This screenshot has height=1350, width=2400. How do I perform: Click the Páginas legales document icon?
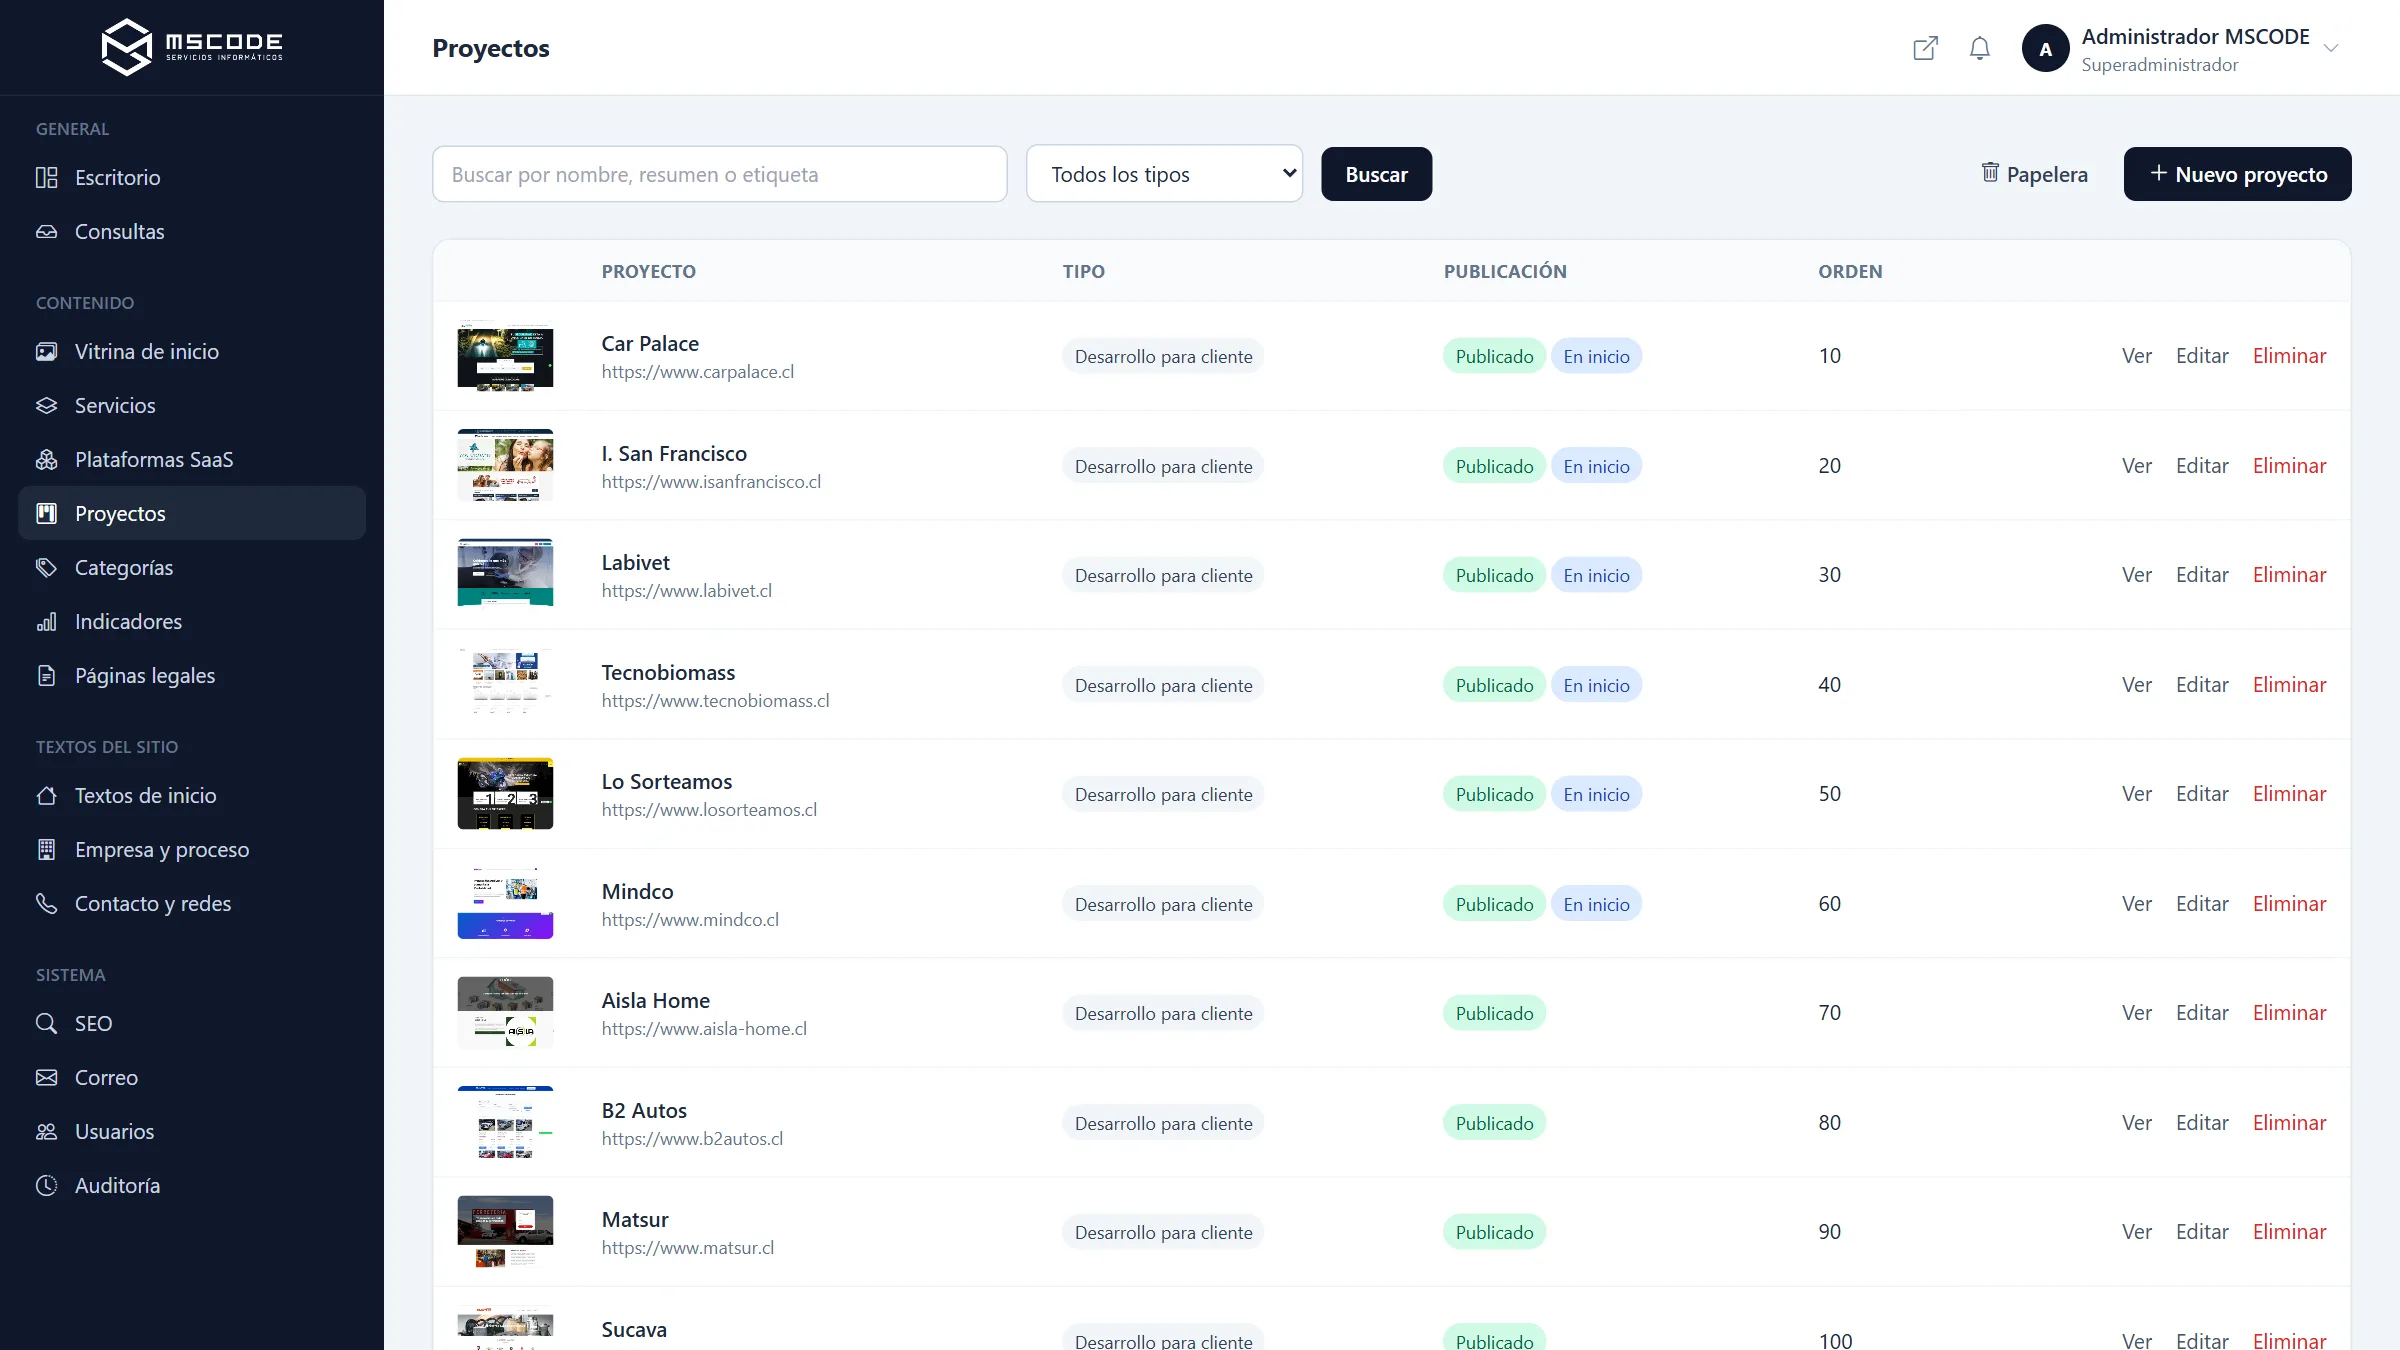47,675
